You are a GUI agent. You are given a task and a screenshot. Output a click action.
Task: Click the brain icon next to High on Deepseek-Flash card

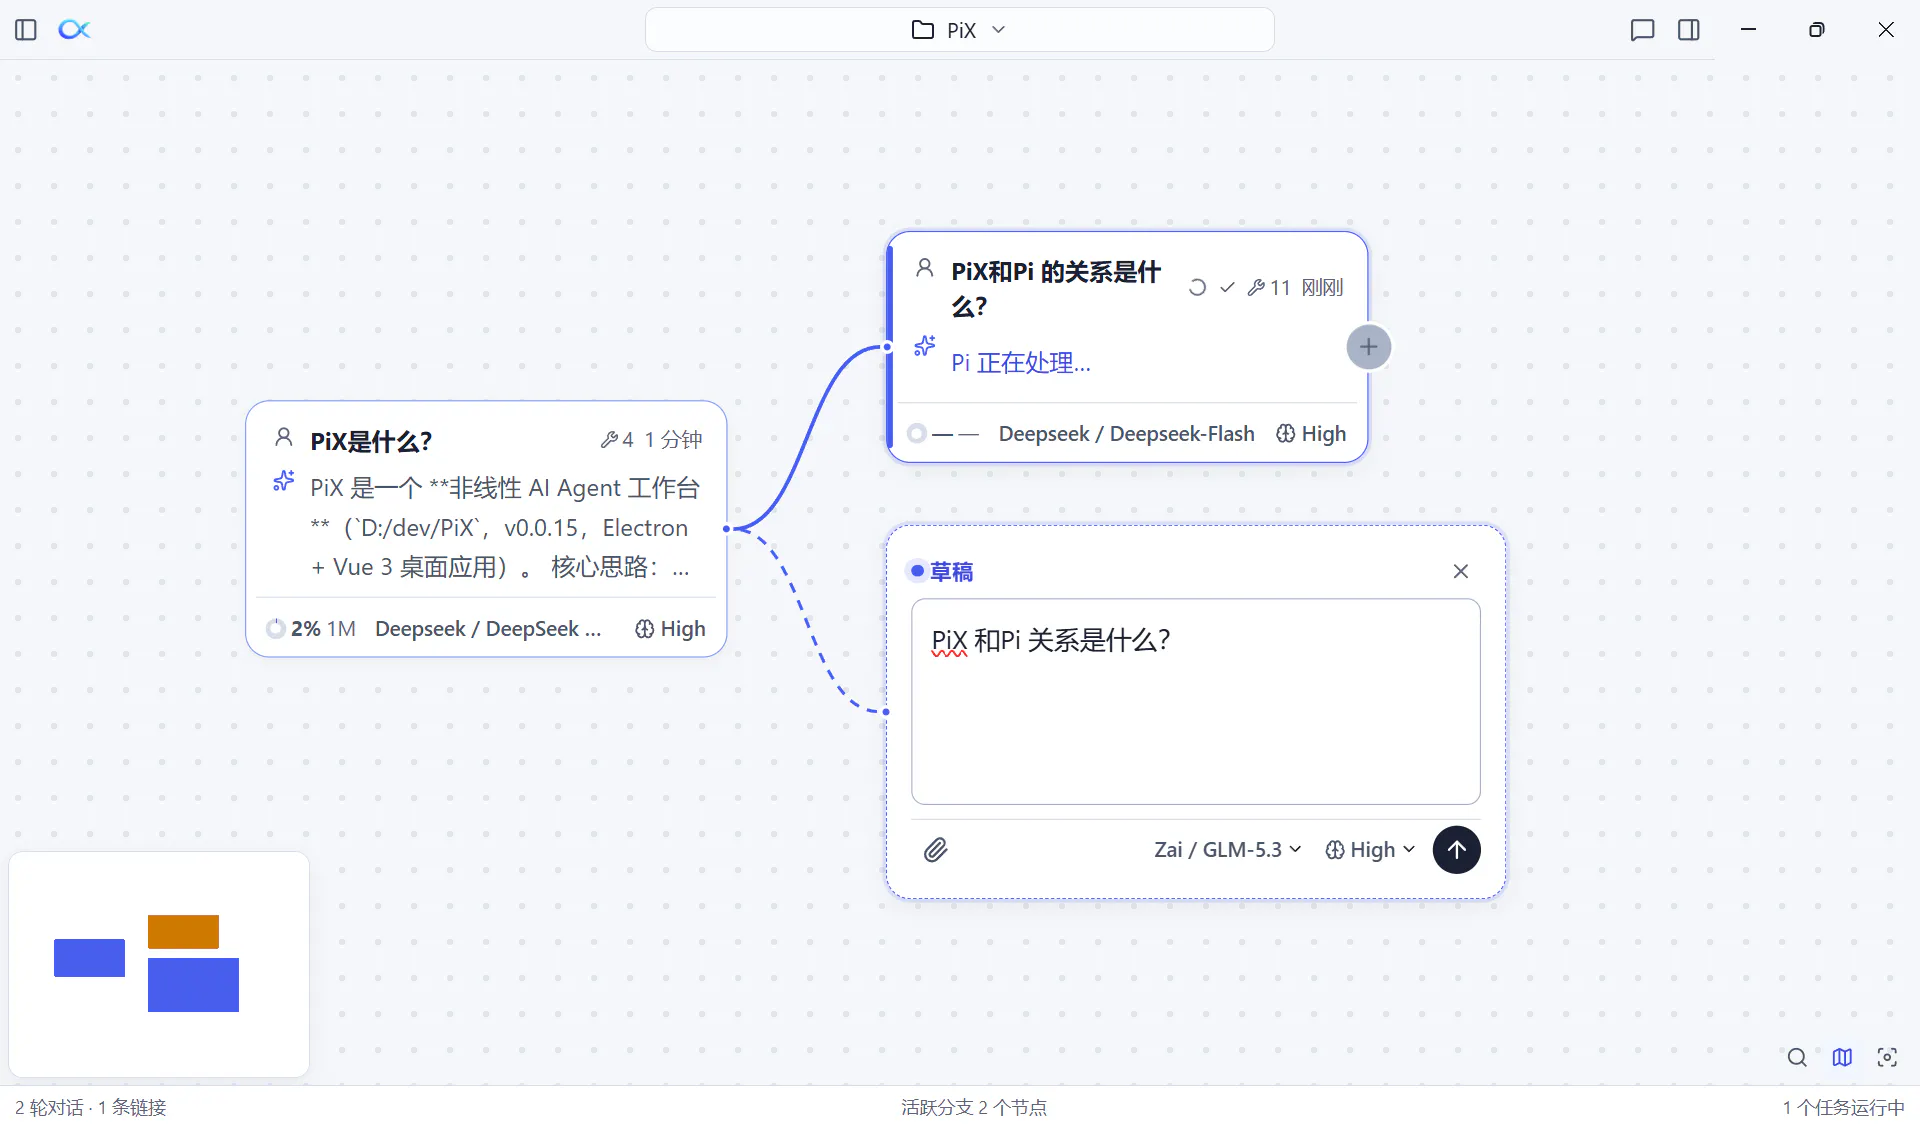[x=1286, y=434]
